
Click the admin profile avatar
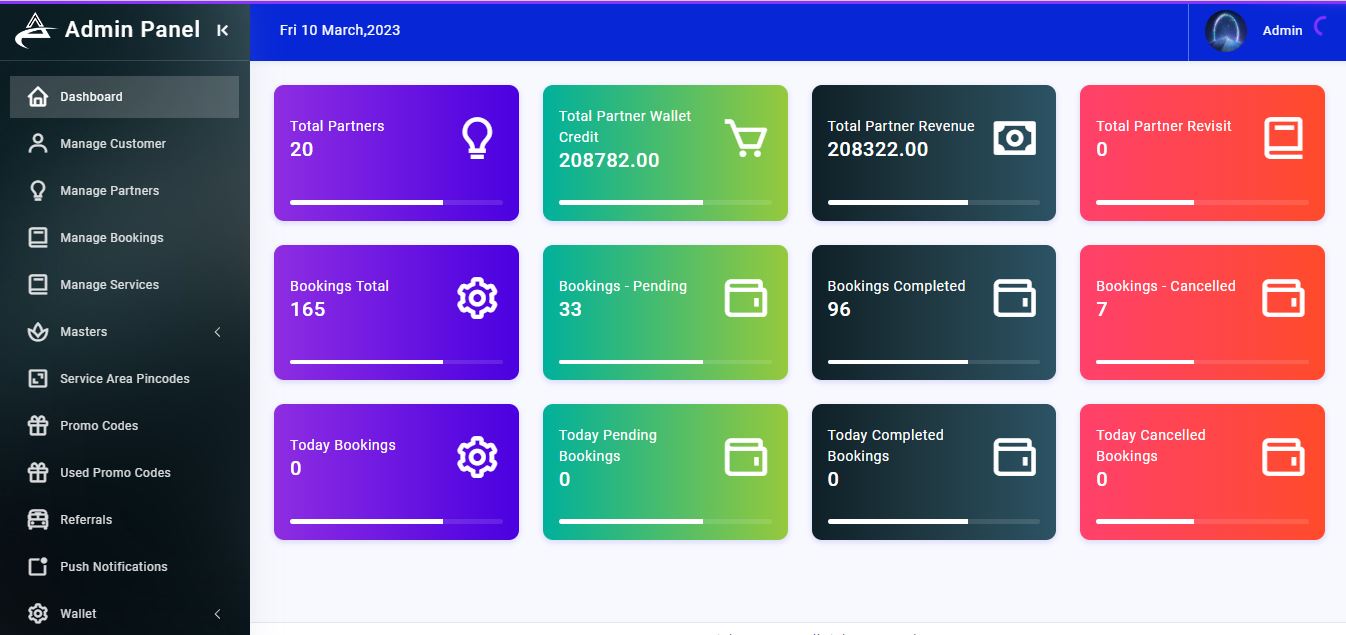tap(1225, 31)
